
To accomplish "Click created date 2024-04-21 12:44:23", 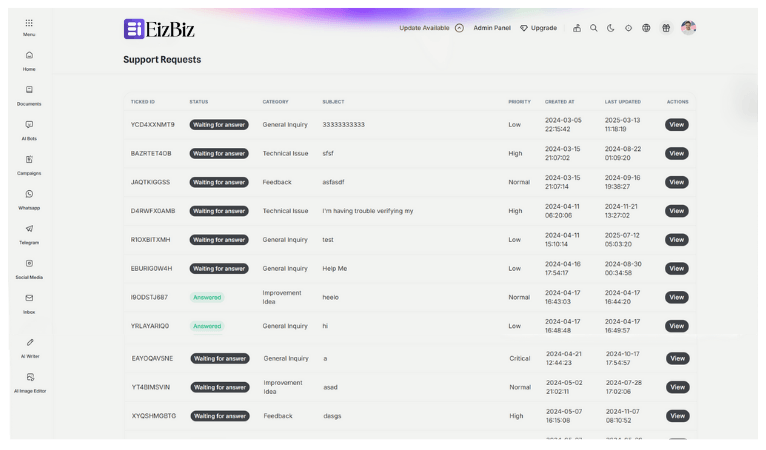I will (x=564, y=359).
